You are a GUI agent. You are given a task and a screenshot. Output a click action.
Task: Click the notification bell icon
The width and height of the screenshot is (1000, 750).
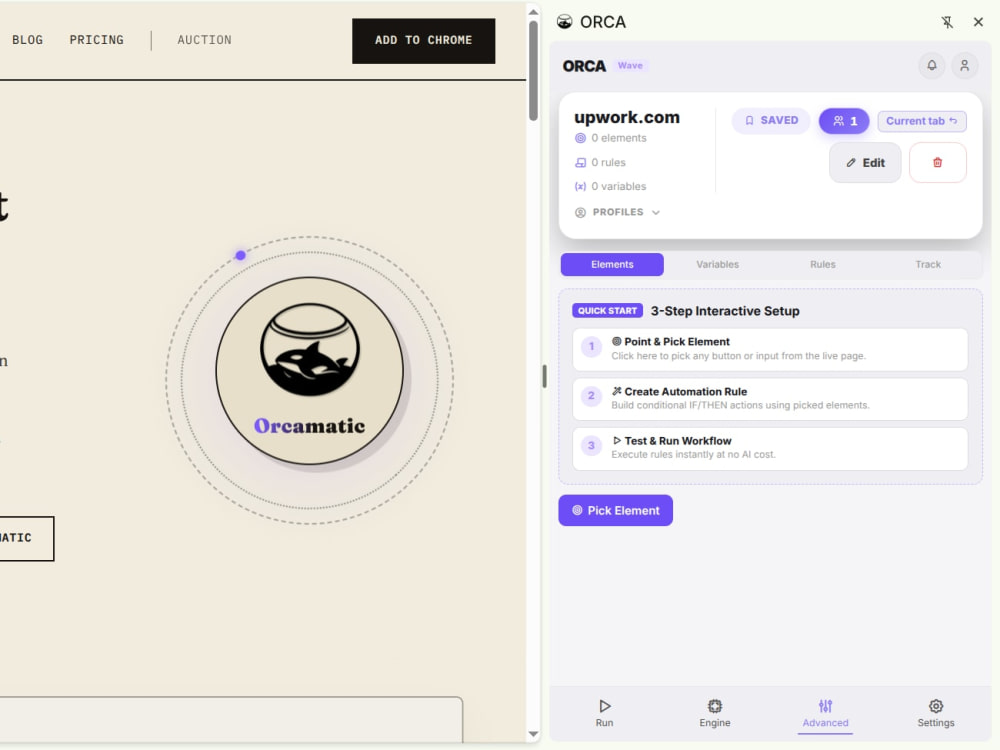click(932, 66)
